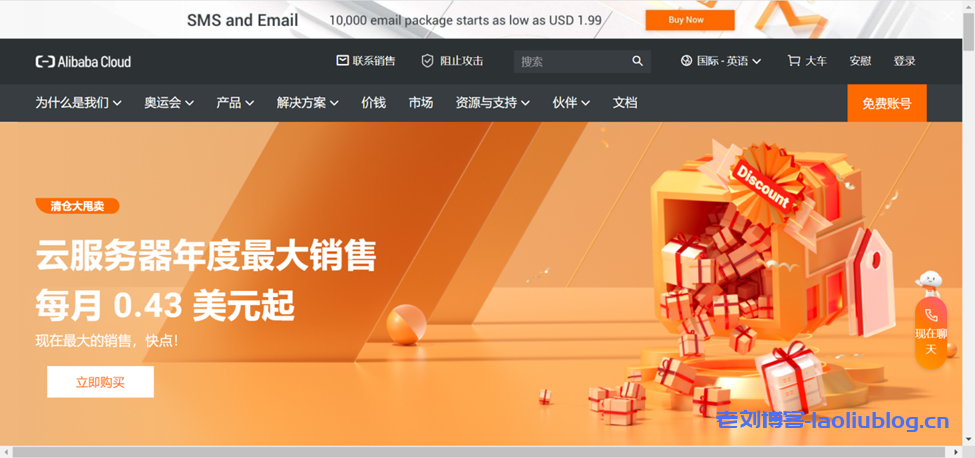975x458 pixels.
Task: Click the phone icon in chat widget
Action: (x=930, y=315)
